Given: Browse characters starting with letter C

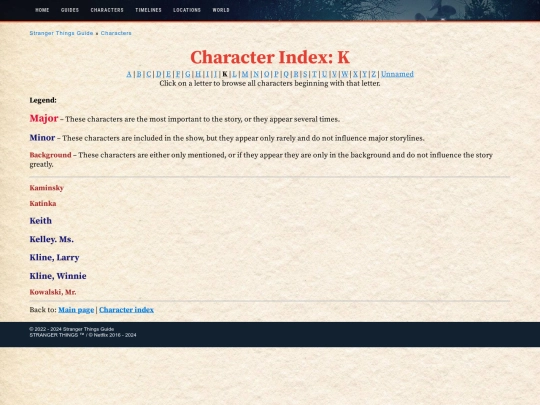Looking at the screenshot, I should coord(148,74).
